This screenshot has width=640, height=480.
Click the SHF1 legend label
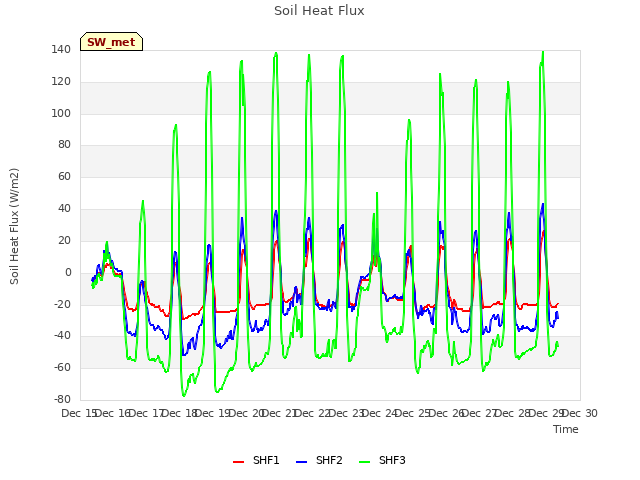tap(266, 460)
